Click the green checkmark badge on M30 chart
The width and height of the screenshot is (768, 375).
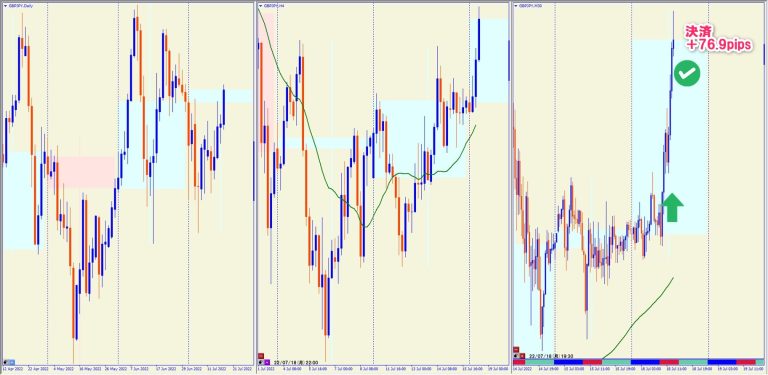point(687,73)
